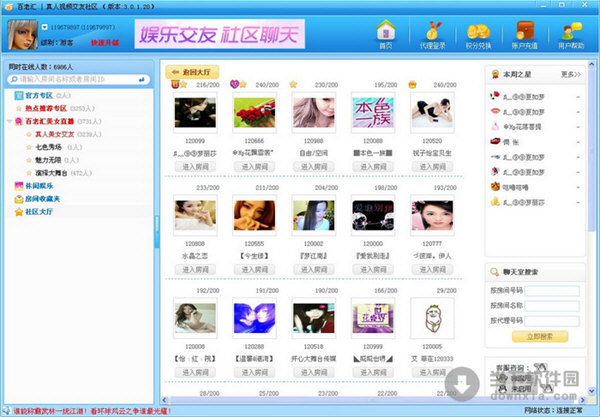This screenshot has width=600, height=417.
Task: Click the 官方专区 blue building icon
Action: click(x=19, y=95)
